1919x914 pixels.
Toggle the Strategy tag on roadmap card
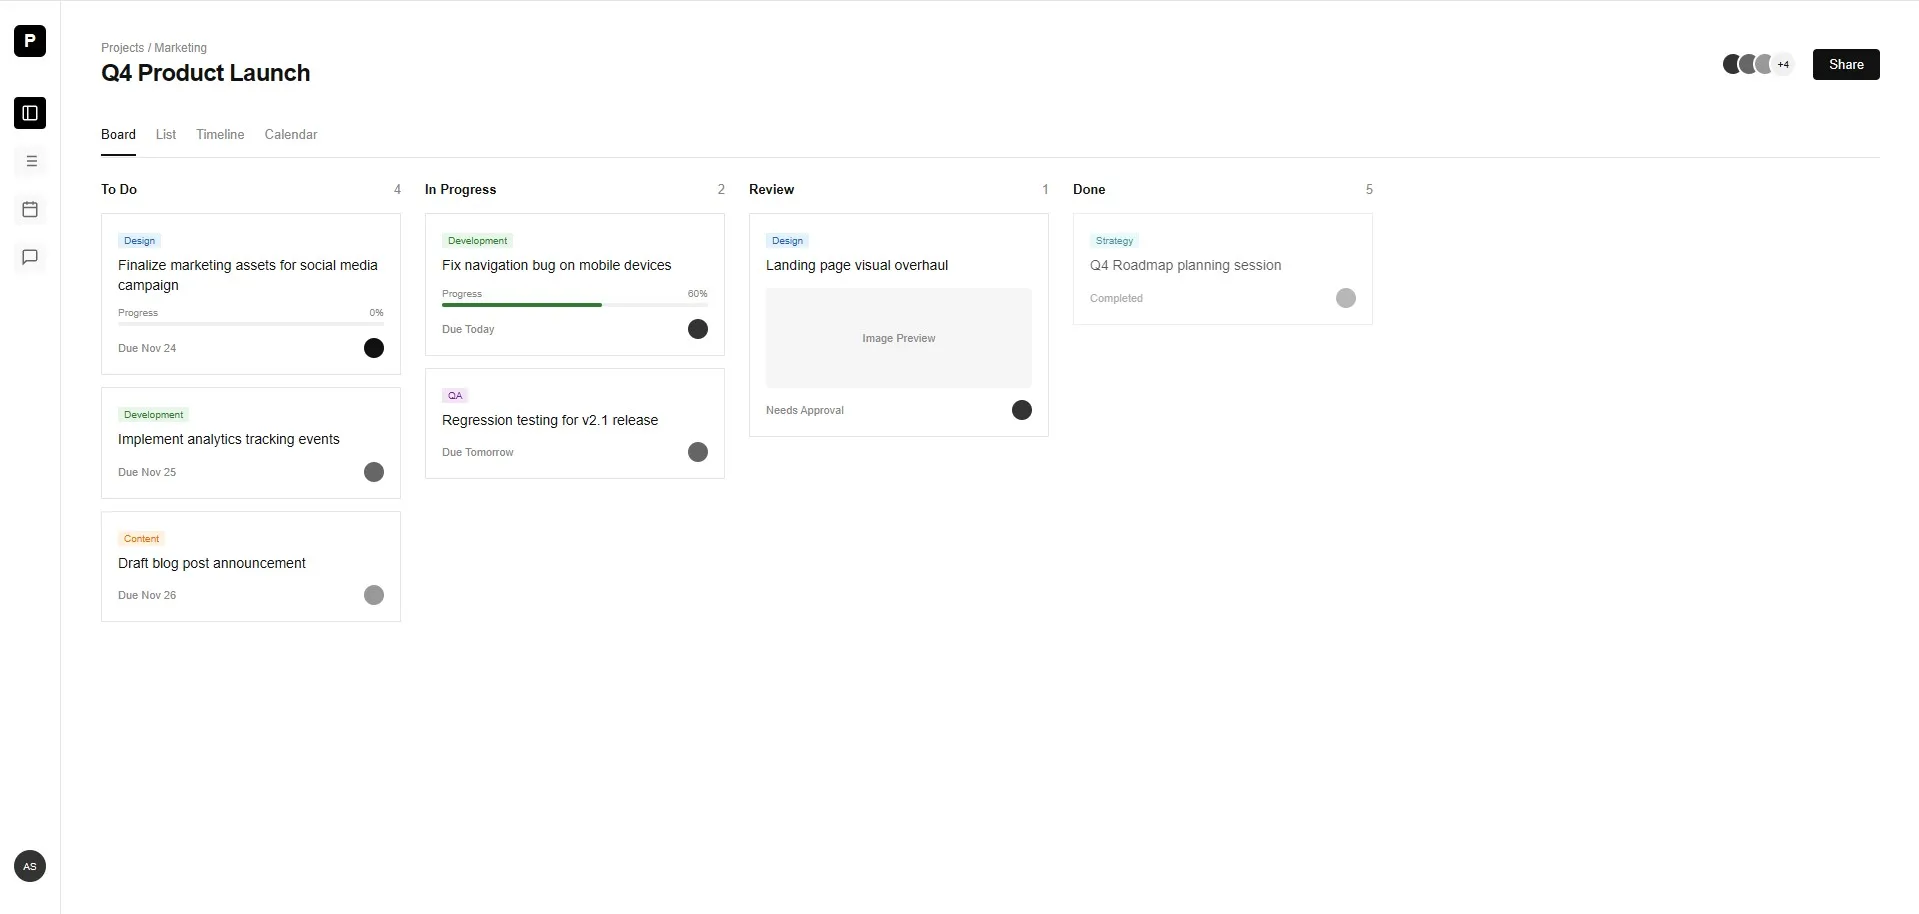point(1115,240)
